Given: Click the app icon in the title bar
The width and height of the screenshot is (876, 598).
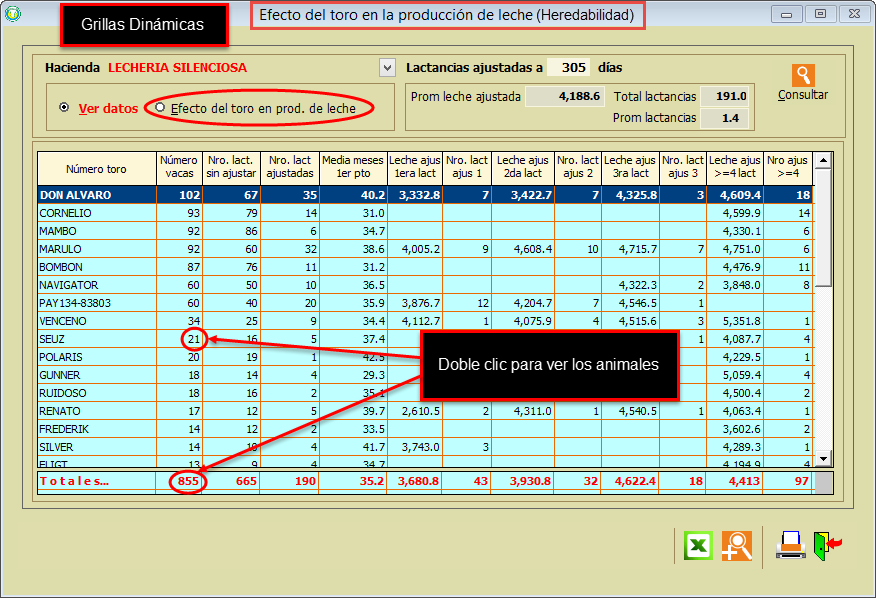Looking at the screenshot, I should tap(13, 13).
